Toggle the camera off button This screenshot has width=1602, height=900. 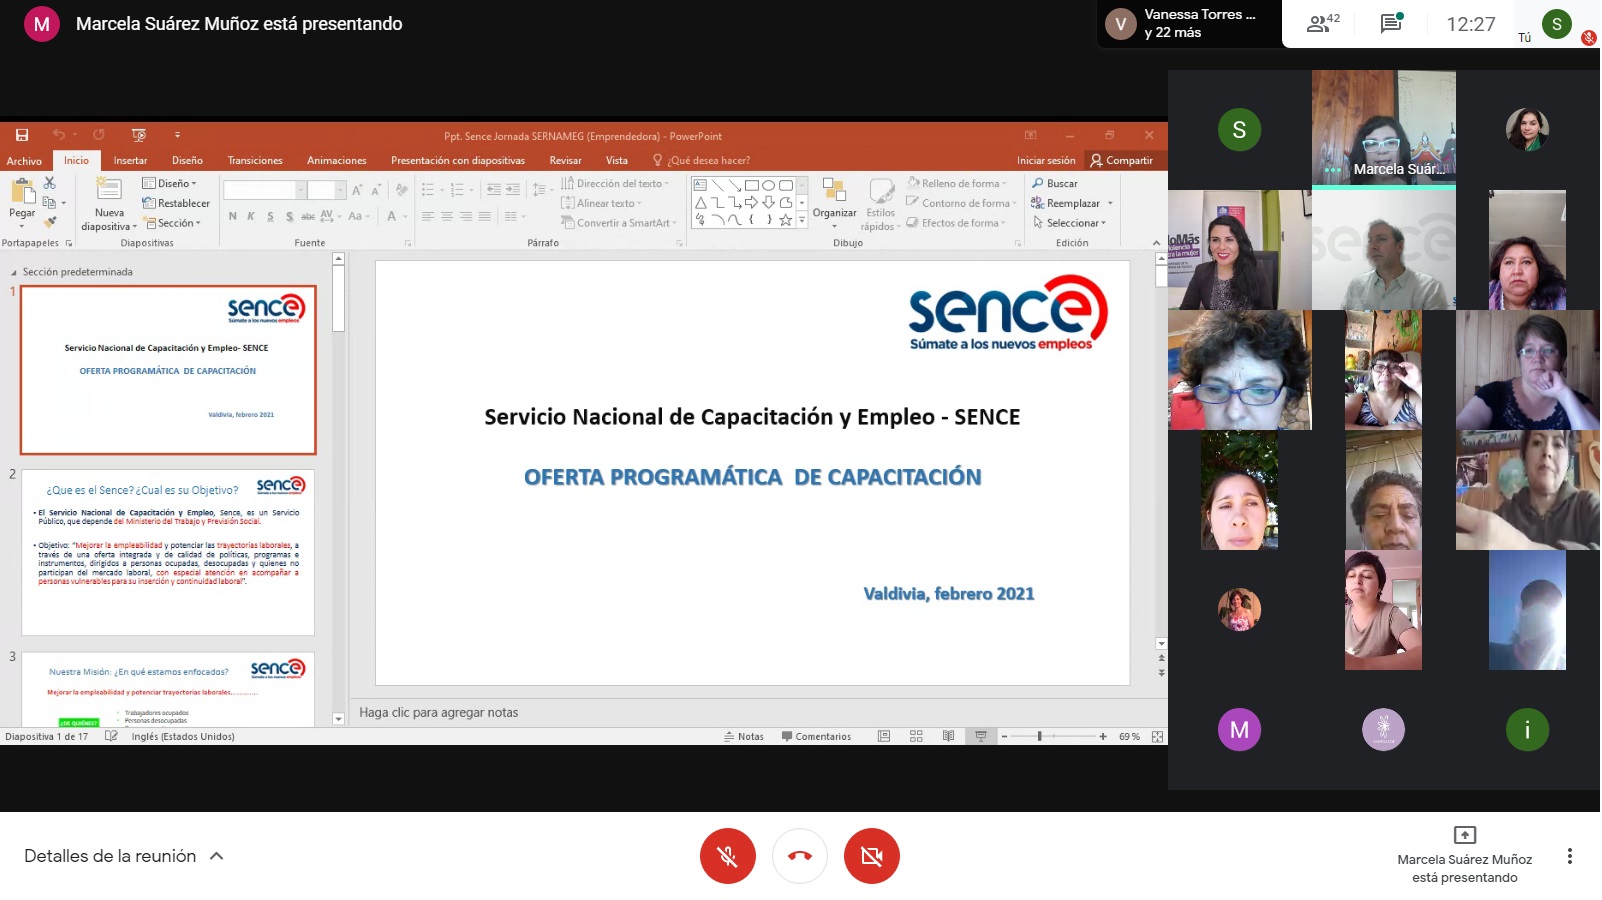click(872, 856)
